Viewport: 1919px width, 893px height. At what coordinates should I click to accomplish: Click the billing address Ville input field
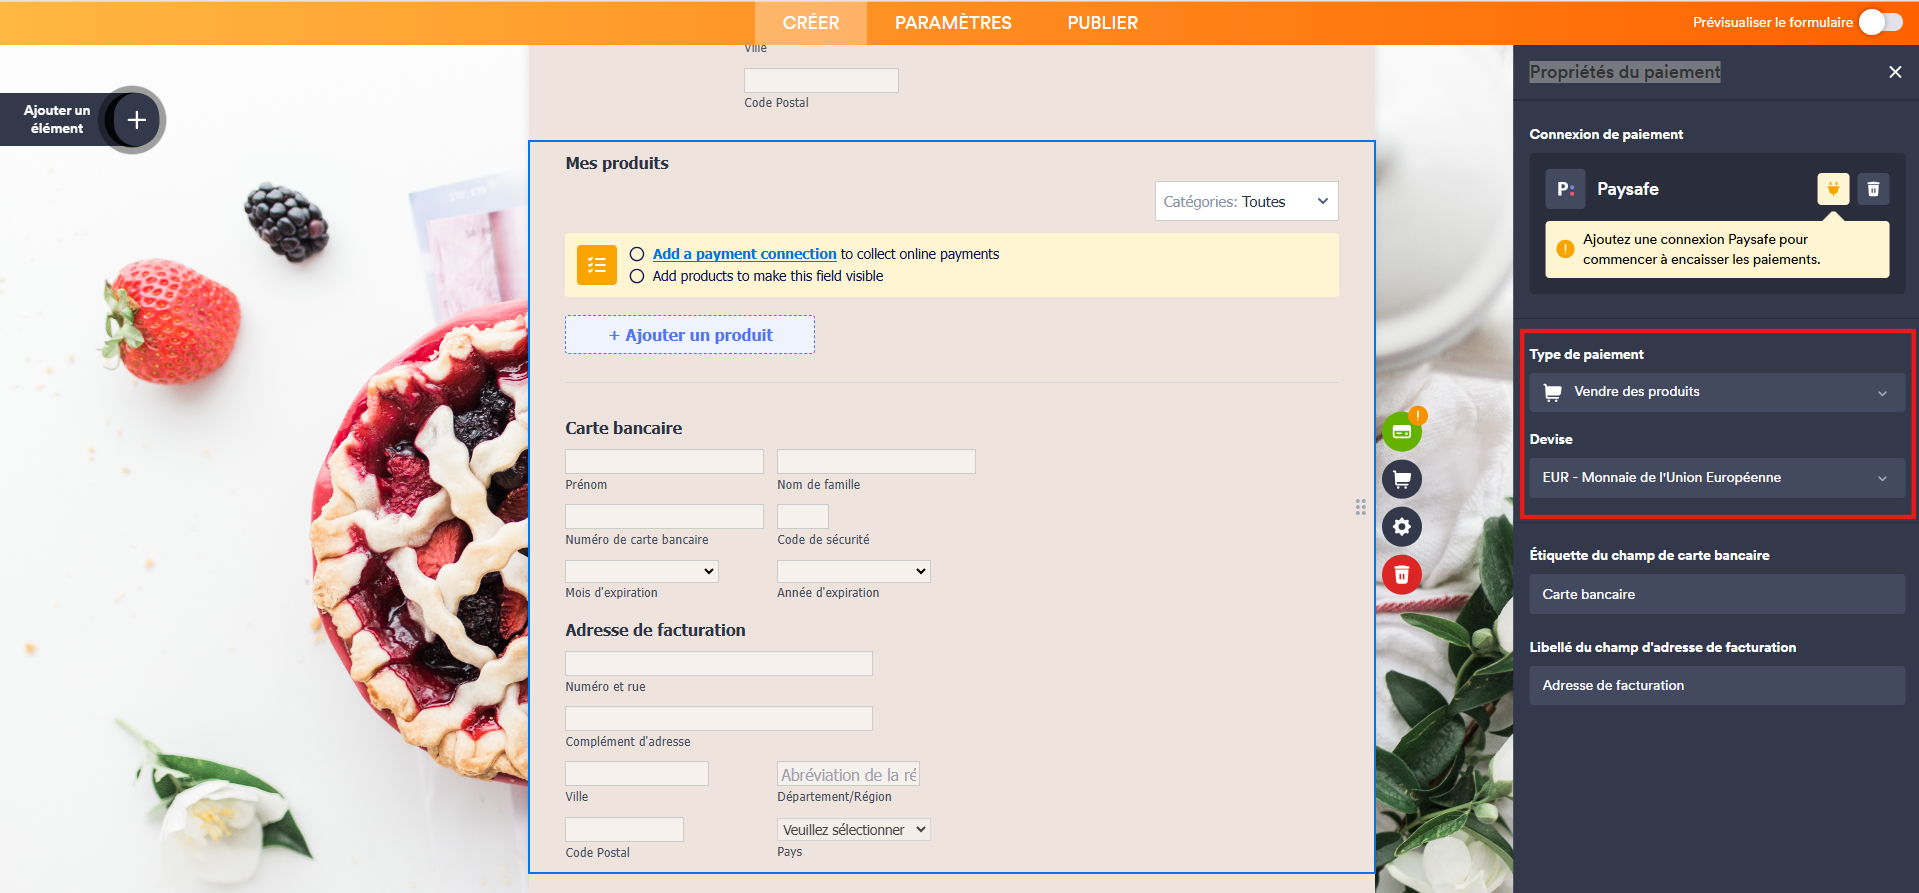tap(637, 773)
